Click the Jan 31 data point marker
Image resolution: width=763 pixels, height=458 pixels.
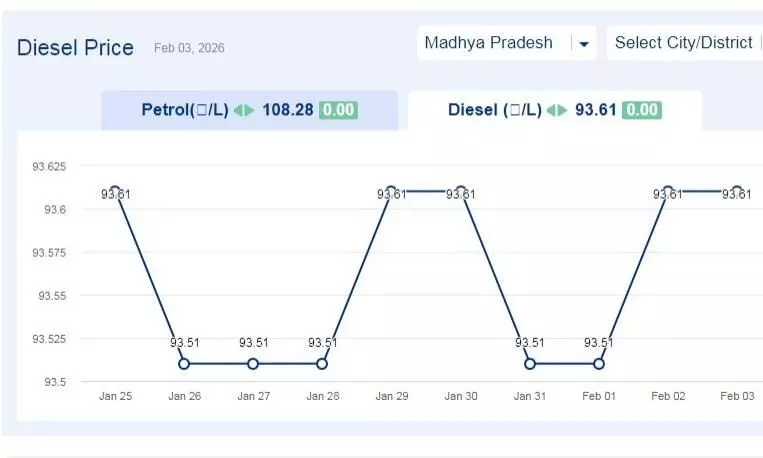tap(530, 364)
